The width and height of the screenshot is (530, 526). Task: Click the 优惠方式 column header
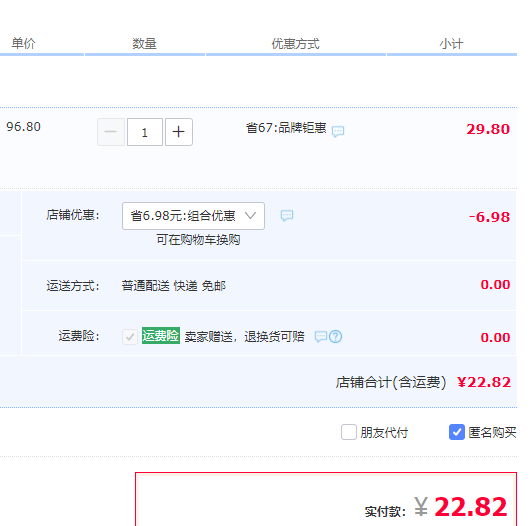pyautogui.click(x=296, y=44)
